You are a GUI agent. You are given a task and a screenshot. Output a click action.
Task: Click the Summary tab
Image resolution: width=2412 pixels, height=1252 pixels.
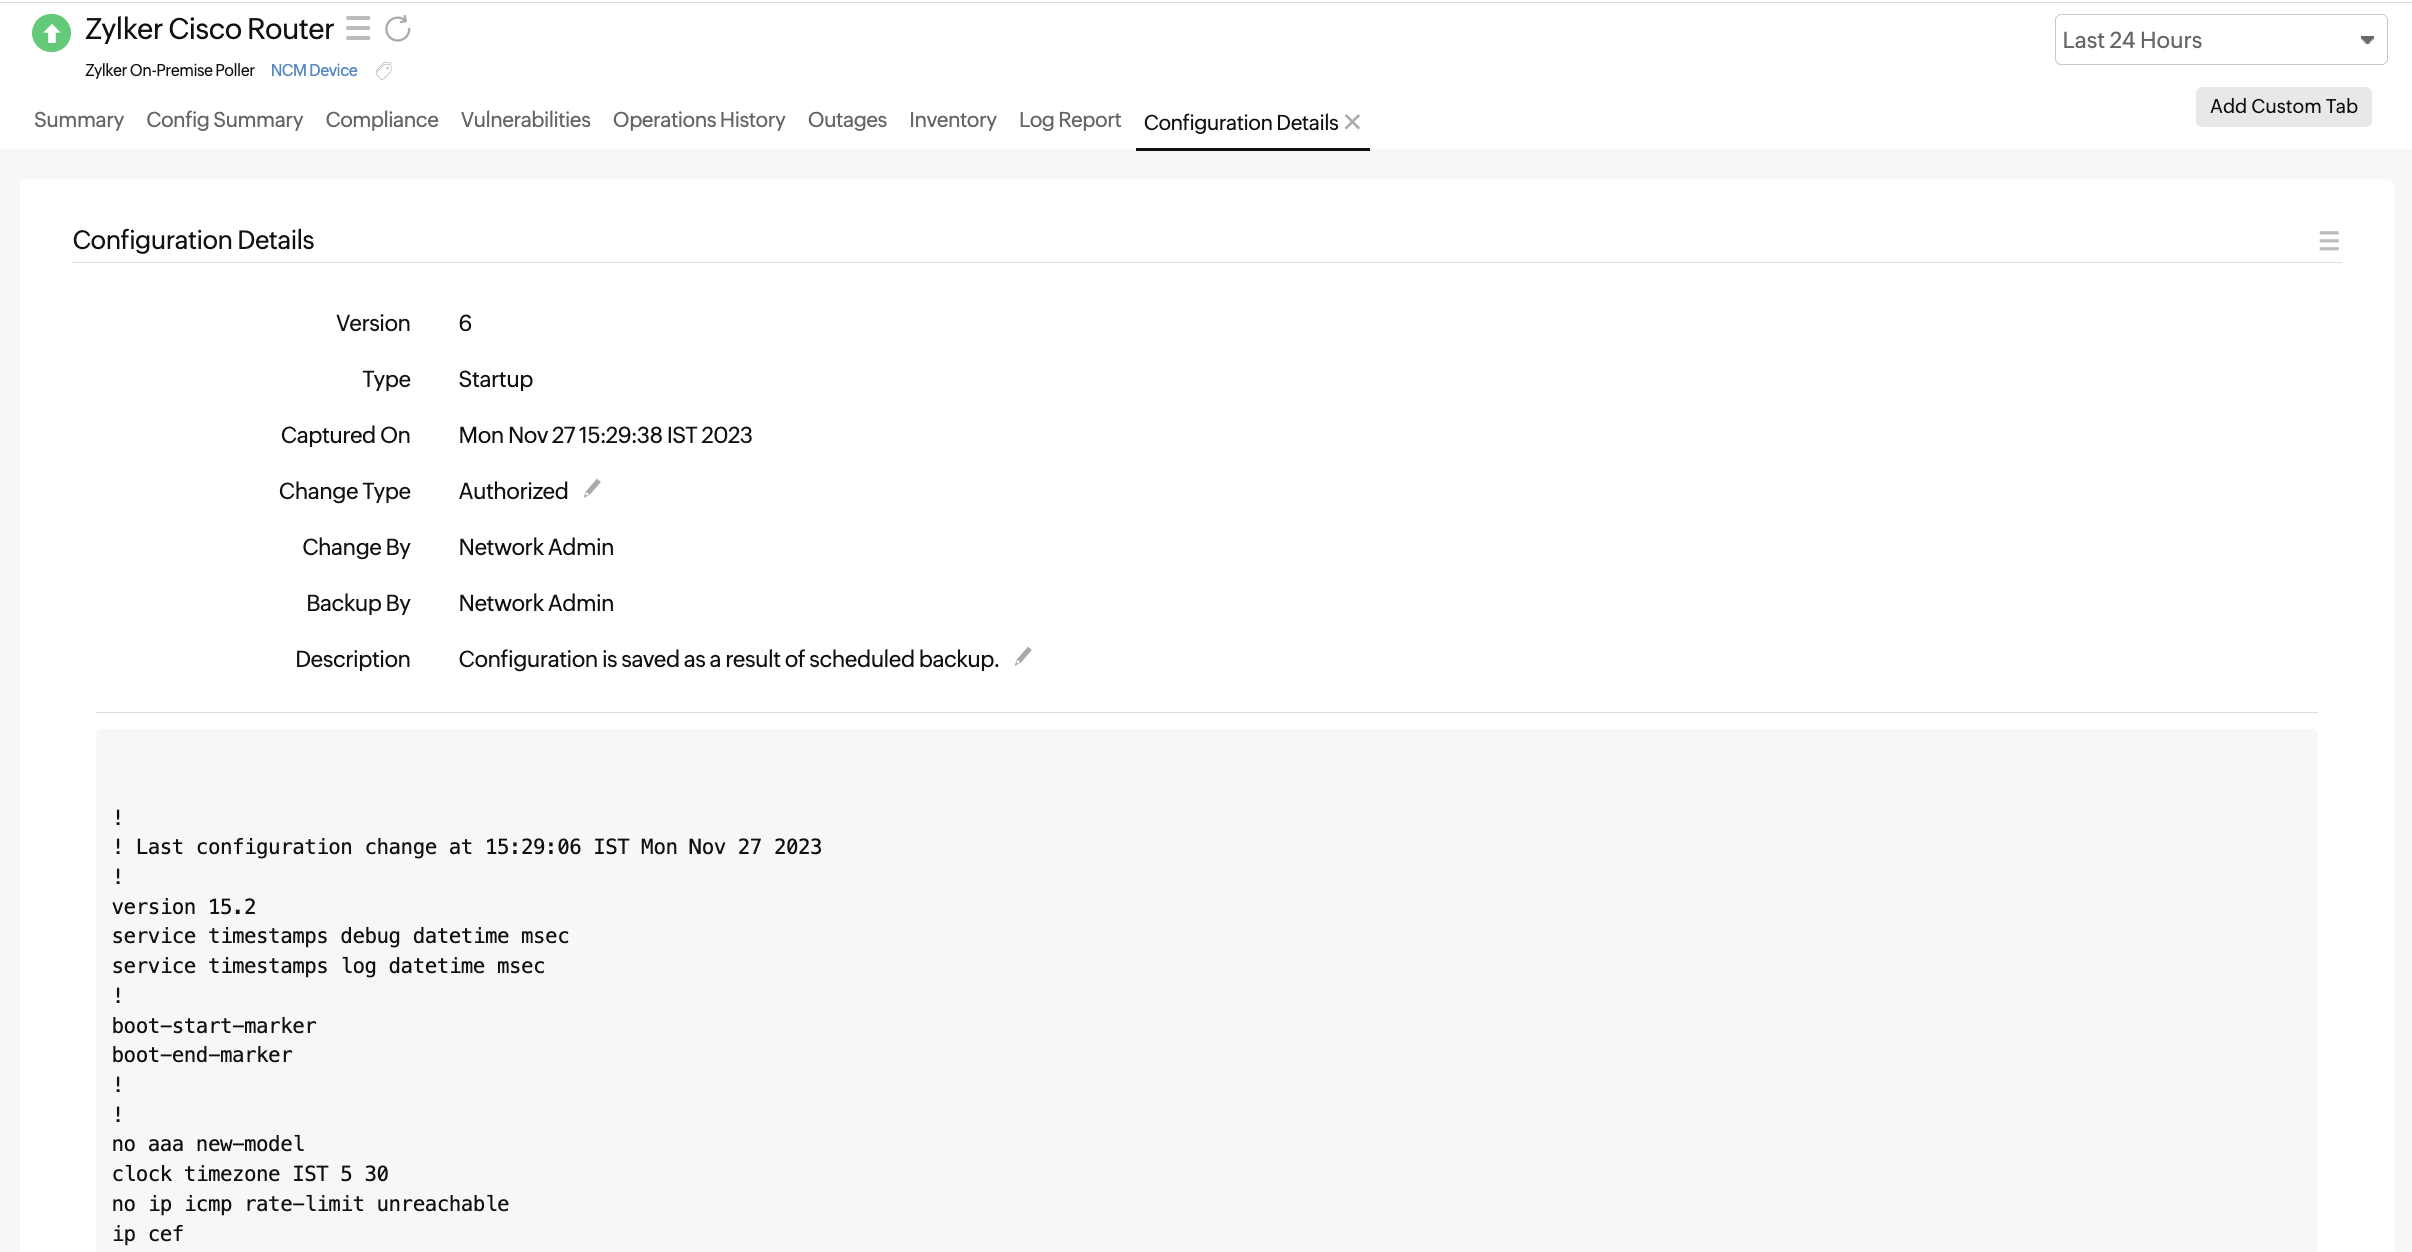point(78,120)
